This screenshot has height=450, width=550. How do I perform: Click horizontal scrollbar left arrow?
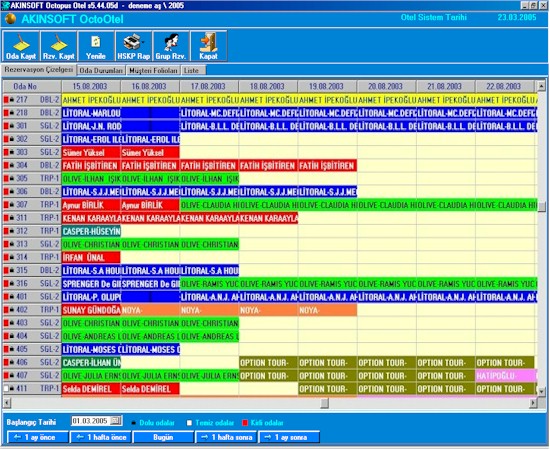click(7, 403)
